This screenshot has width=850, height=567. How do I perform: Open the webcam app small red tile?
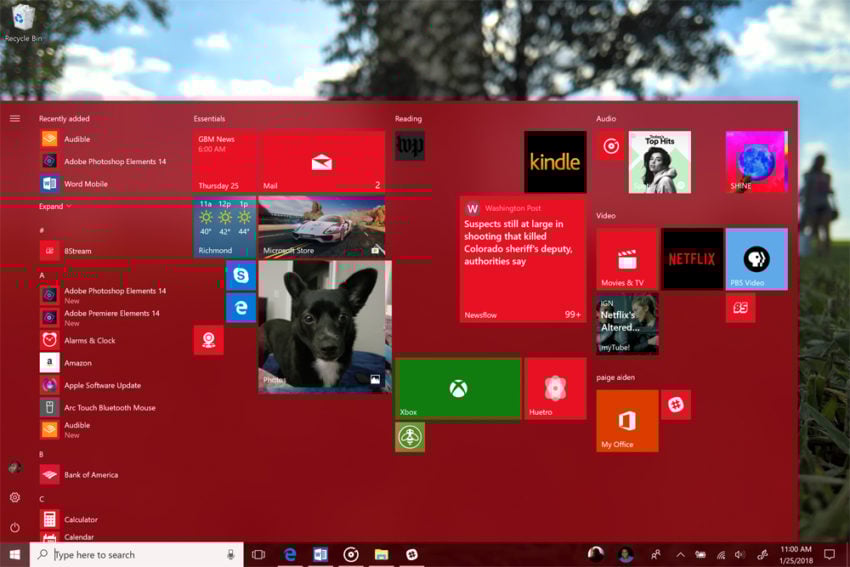(x=209, y=340)
